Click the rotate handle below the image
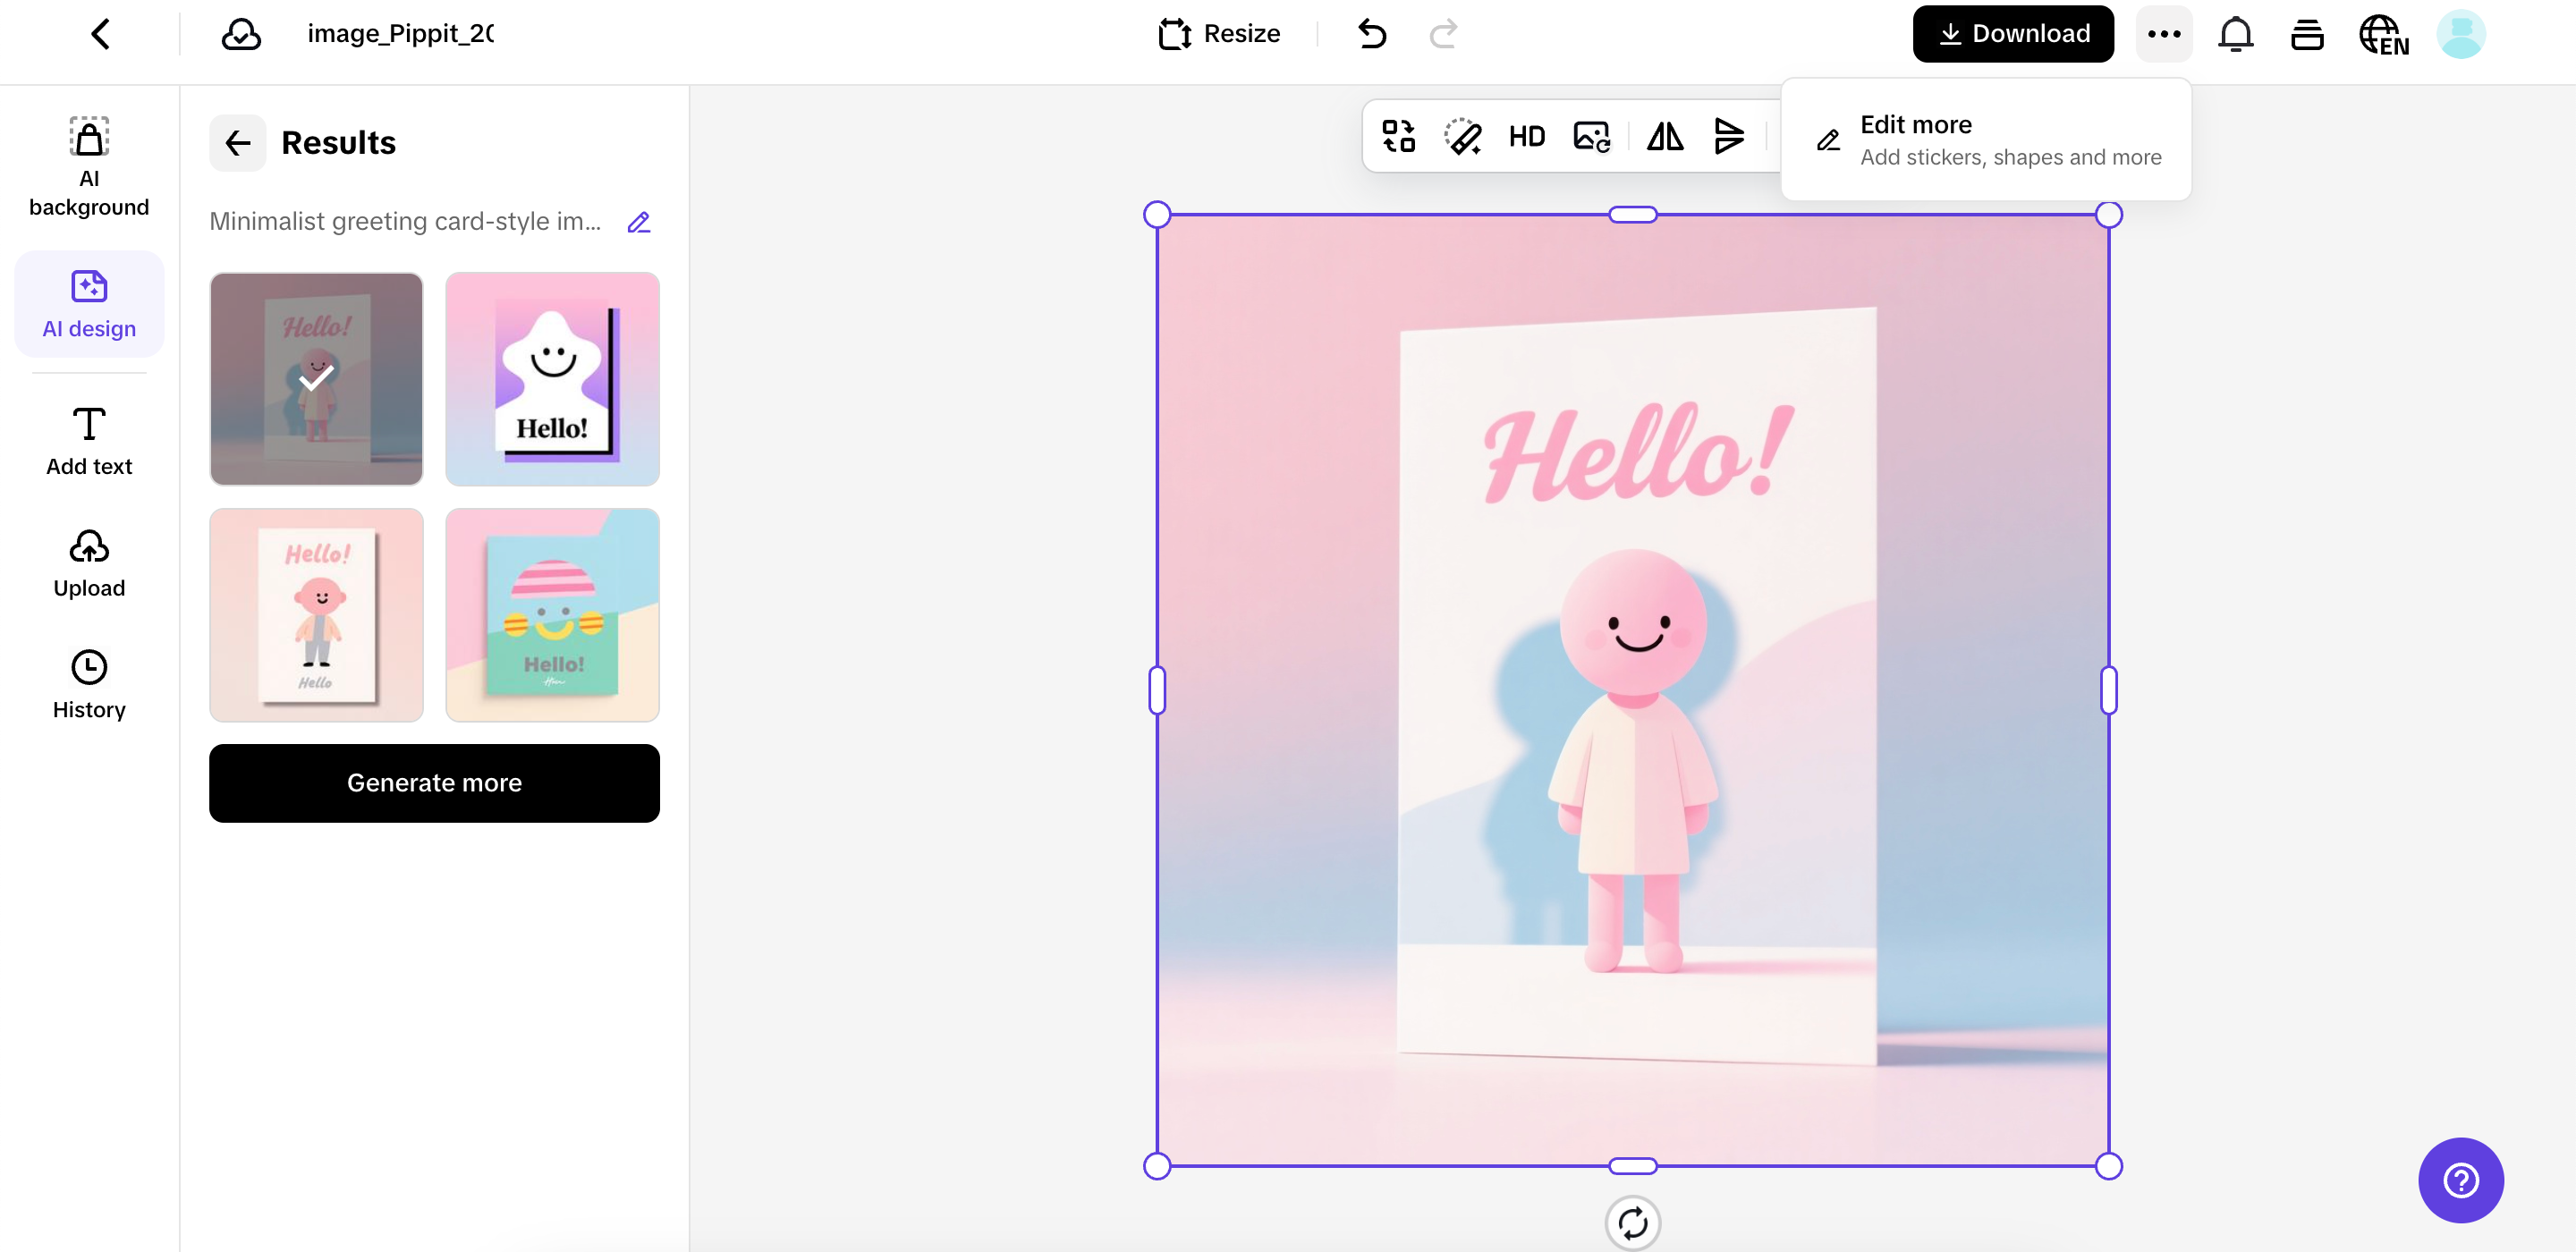 pos(1632,1222)
